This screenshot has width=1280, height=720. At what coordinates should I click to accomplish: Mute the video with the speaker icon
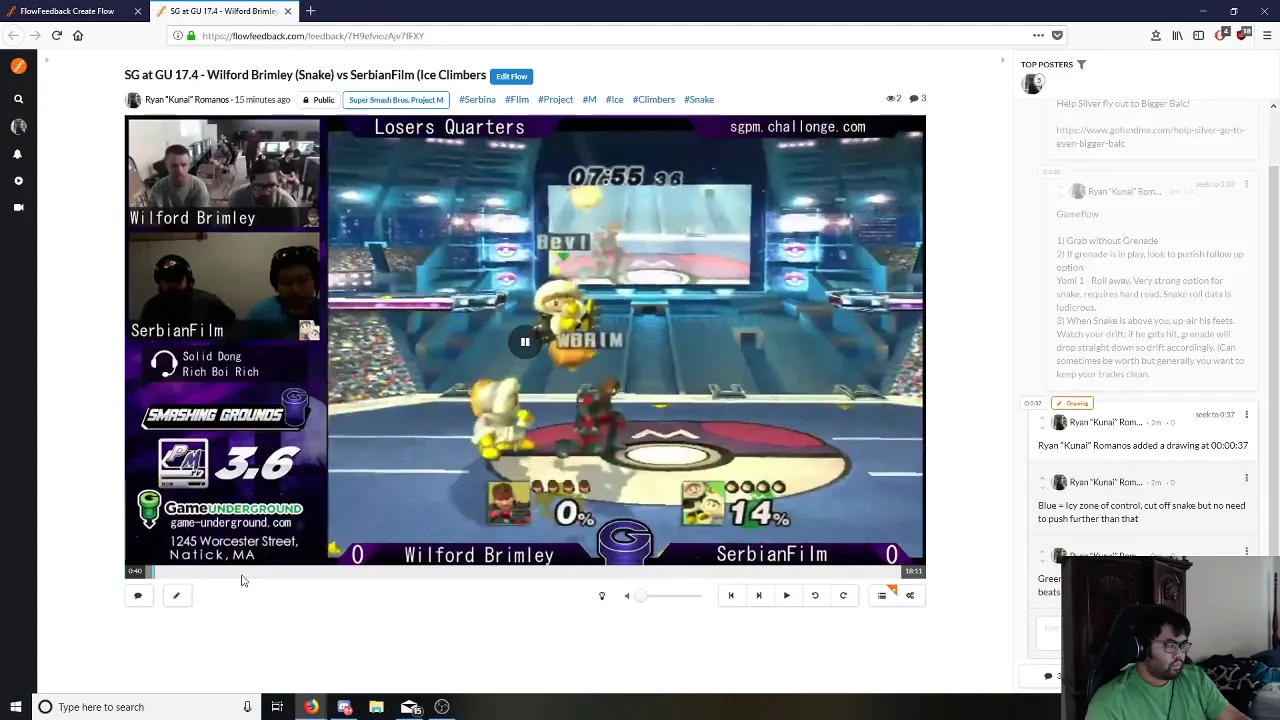627,596
